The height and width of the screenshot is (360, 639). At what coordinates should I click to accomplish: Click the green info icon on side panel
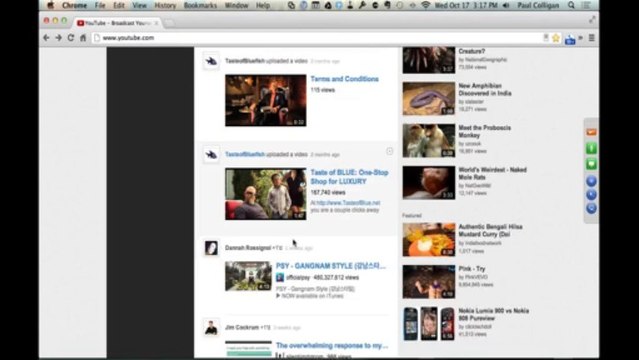pyautogui.click(x=591, y=148)
